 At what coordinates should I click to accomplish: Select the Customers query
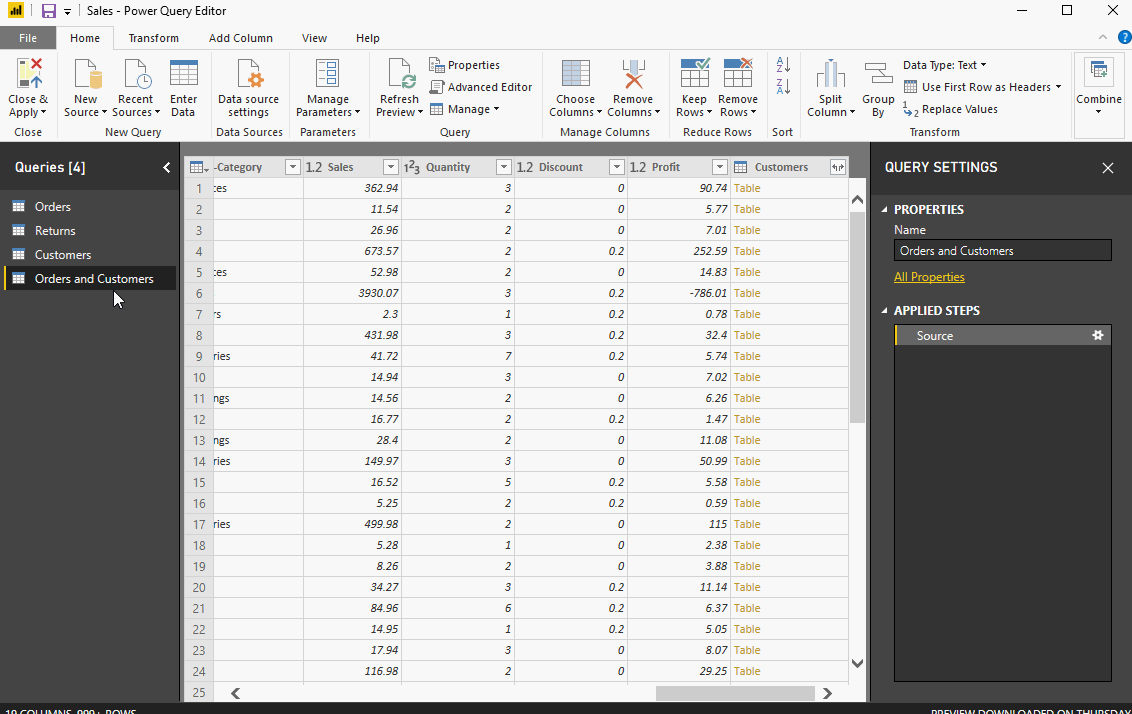[x=90, y=255]
